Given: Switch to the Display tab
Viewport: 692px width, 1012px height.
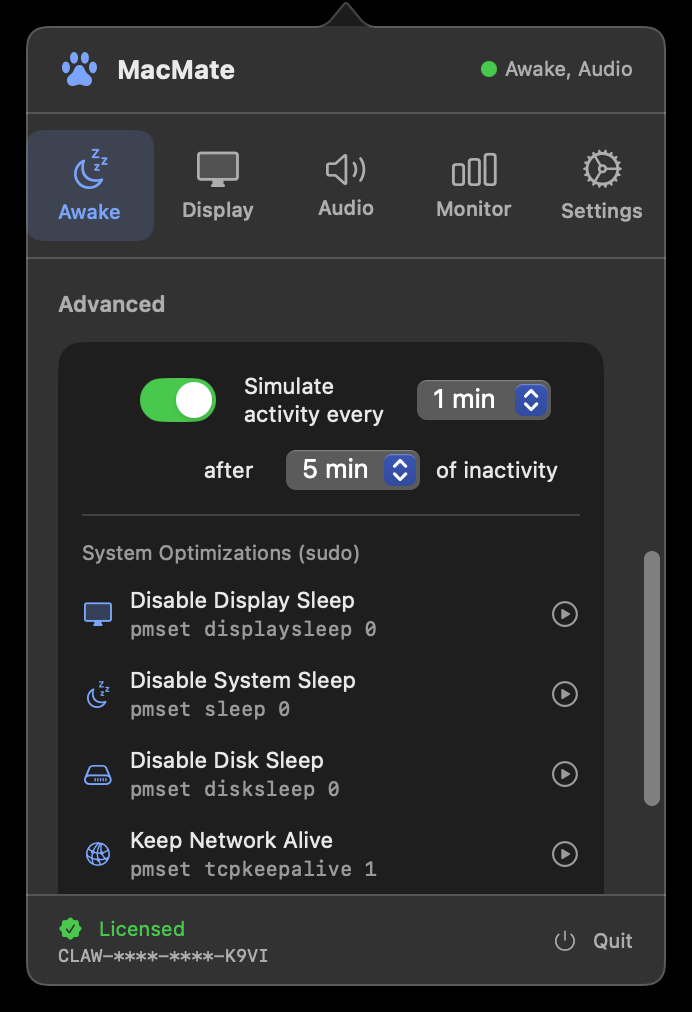Looking at the screenshot, I should pyautogui.click(x=218, y=184).
